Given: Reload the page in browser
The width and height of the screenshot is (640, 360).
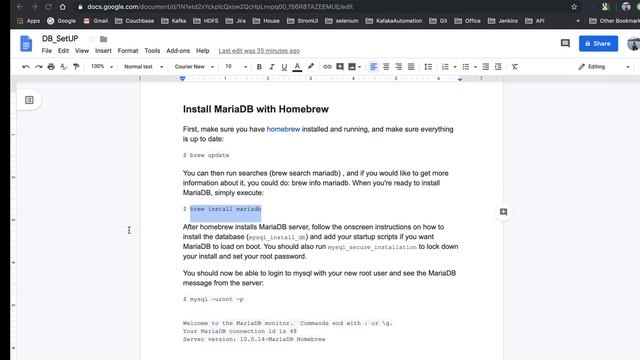Looking at the screenshot, I should (48, 7).
